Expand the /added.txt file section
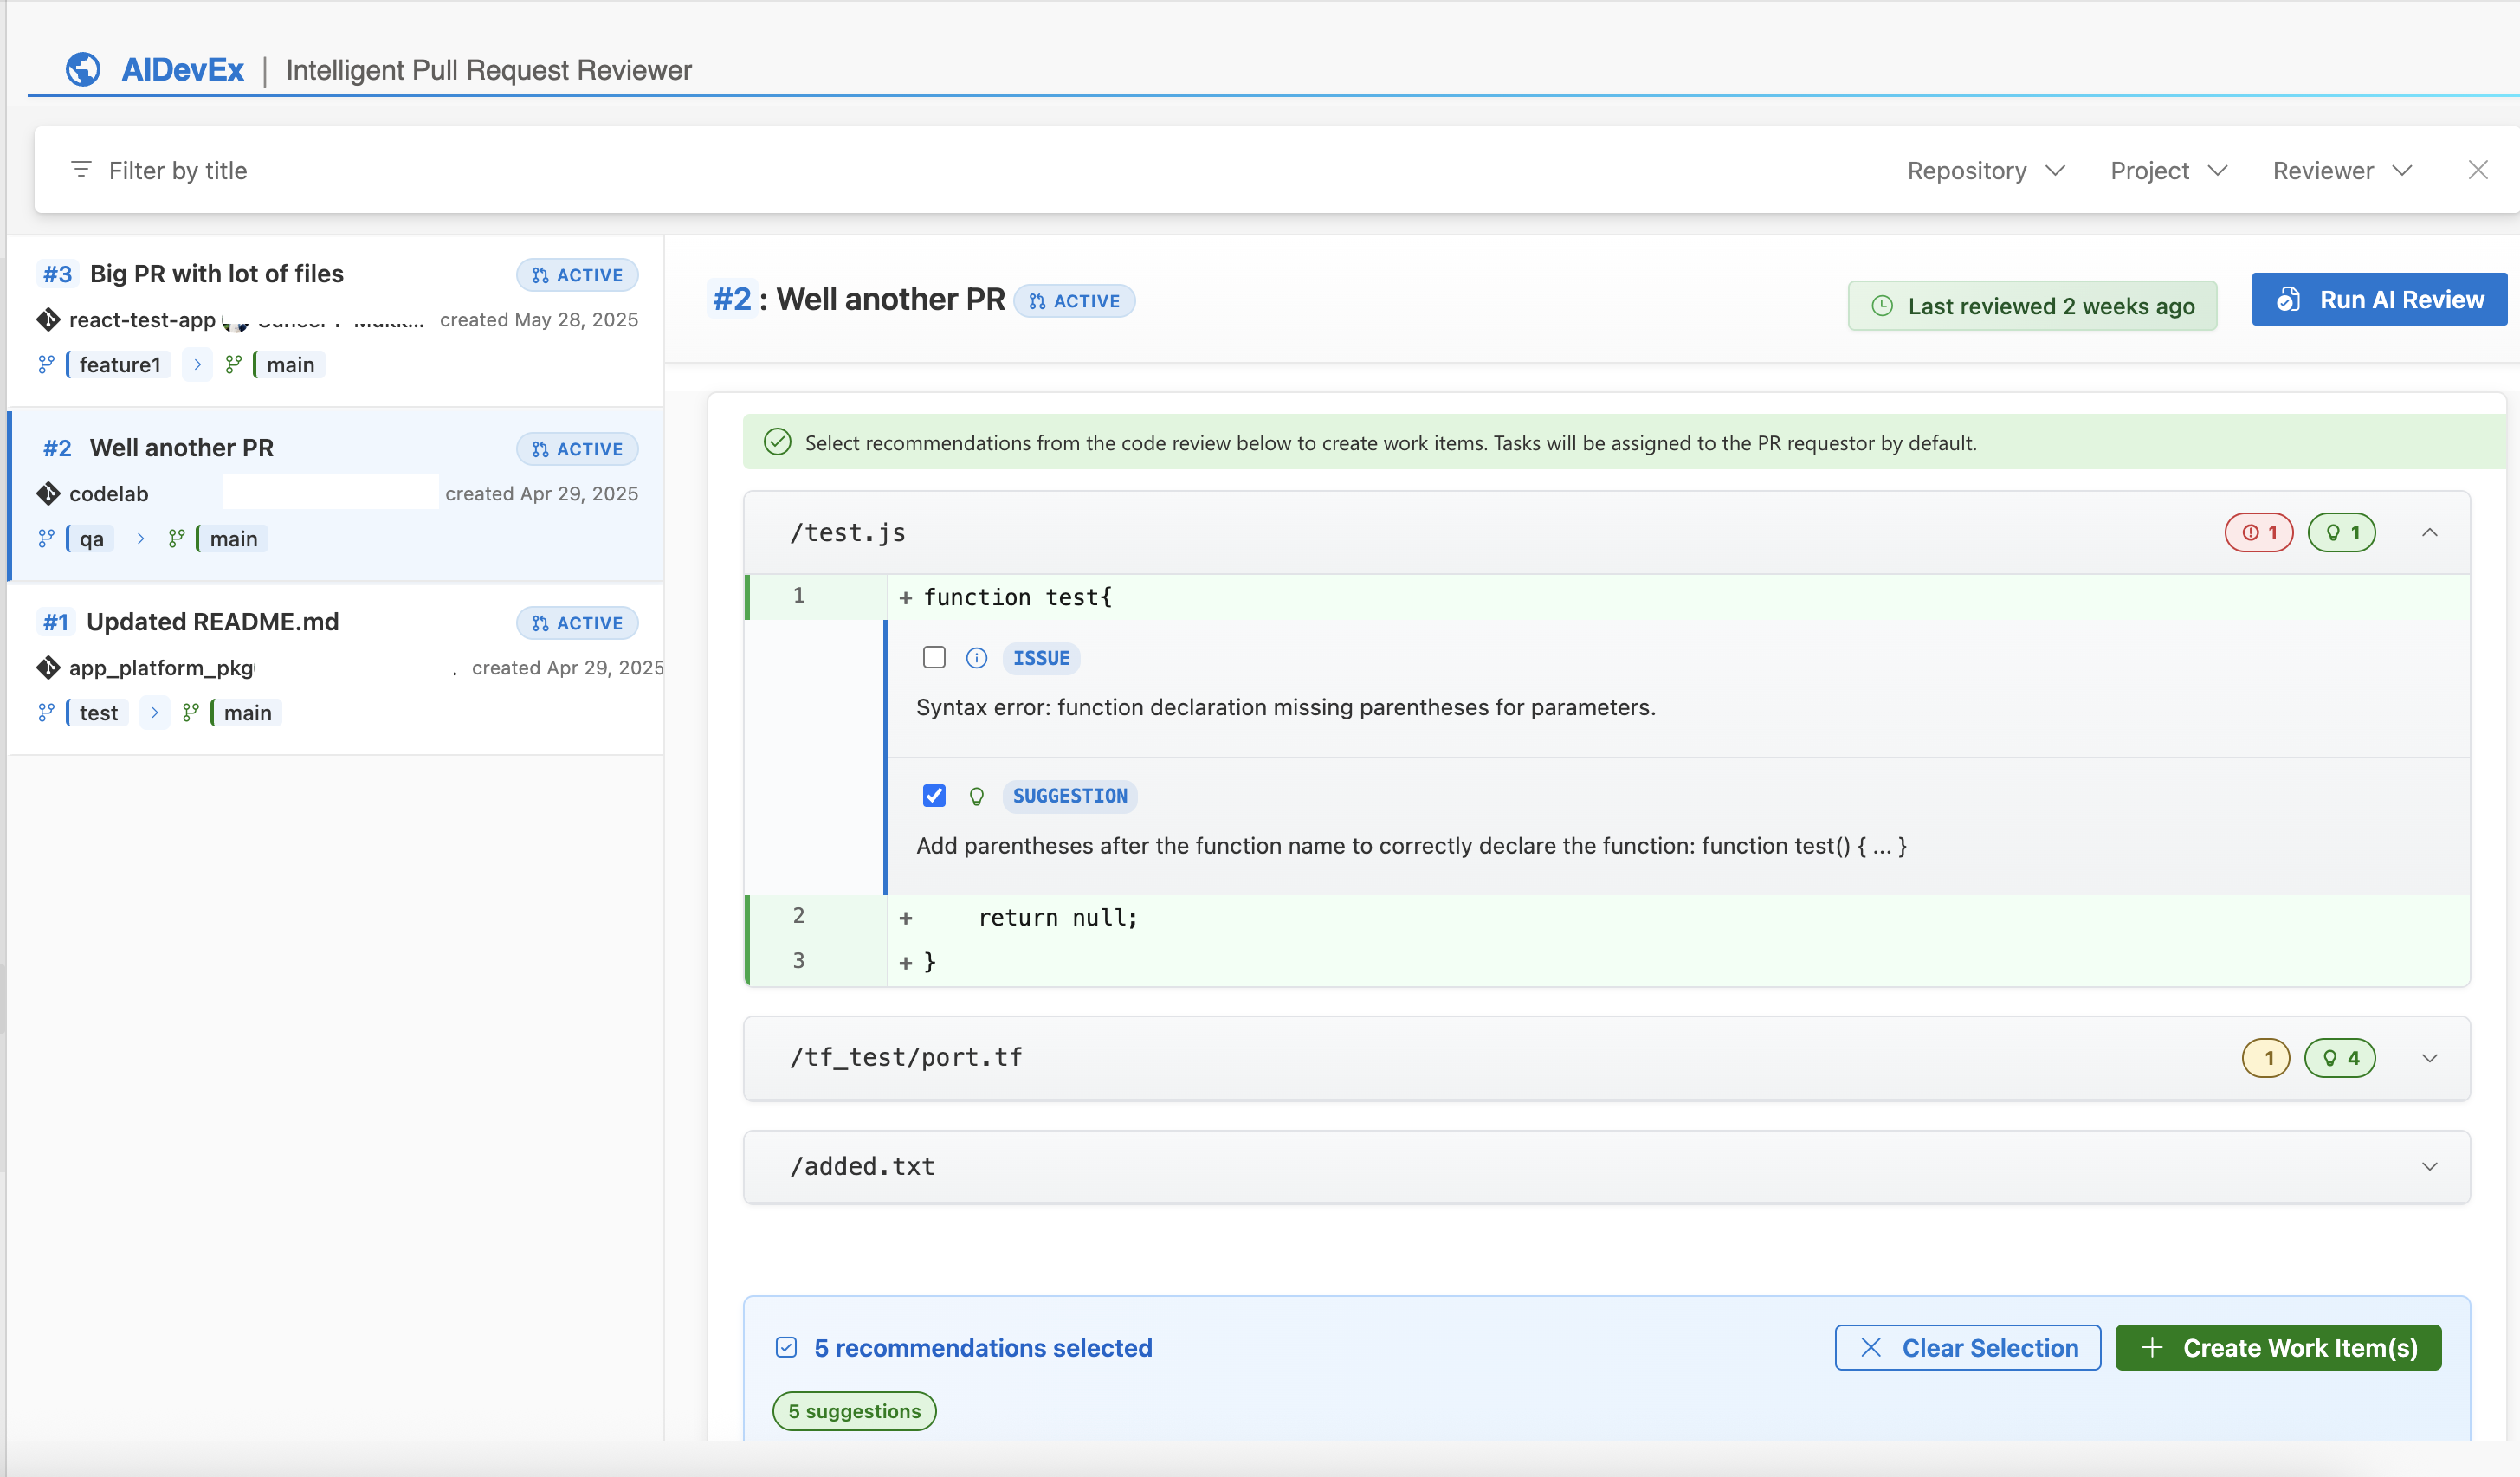This screenshot has width=2520, height=1477. click(x=2430, y=1166)
